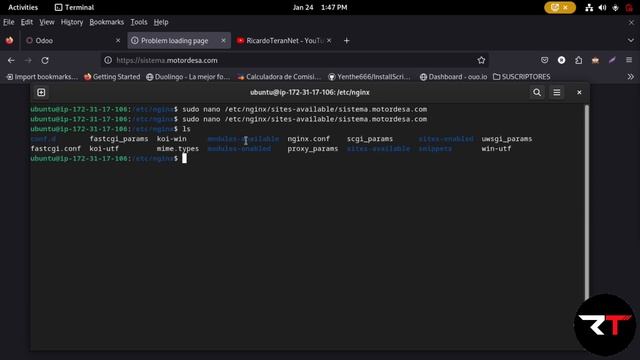The height and width of the screenshot is (360, 640).
Task: Open the Bookmarks menu
Action: pos(107,22)
